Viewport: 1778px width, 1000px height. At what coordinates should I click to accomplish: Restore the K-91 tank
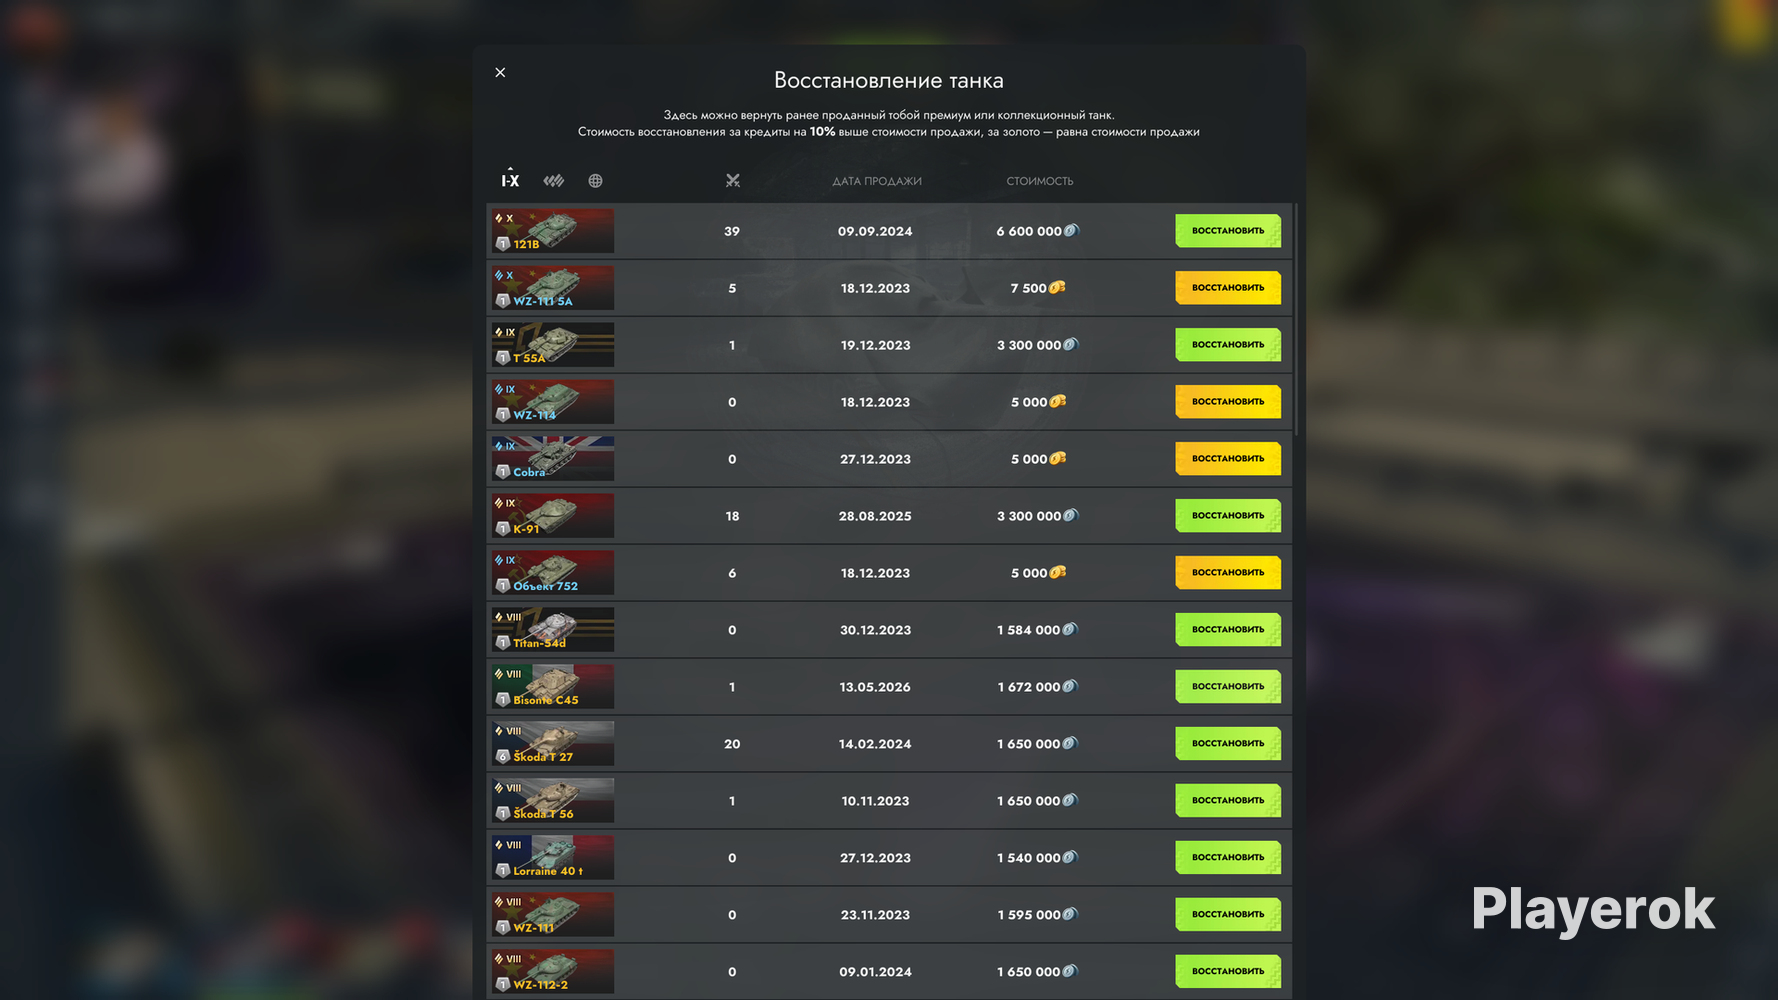pyautogui.click(x=1228, y=516)
